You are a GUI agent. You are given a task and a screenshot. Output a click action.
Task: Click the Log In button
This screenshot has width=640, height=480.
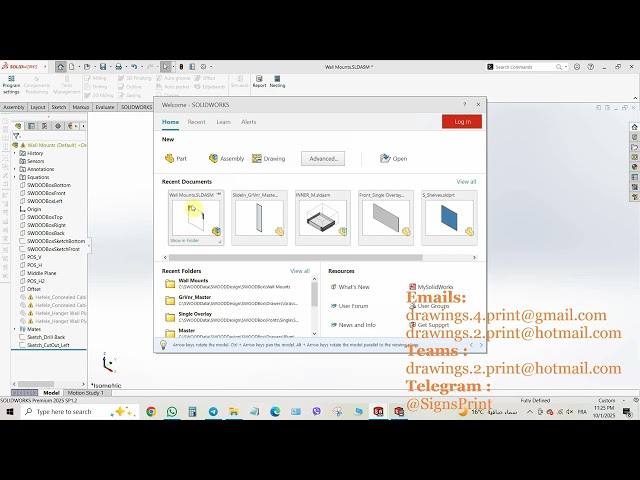[x=462, y=122]
